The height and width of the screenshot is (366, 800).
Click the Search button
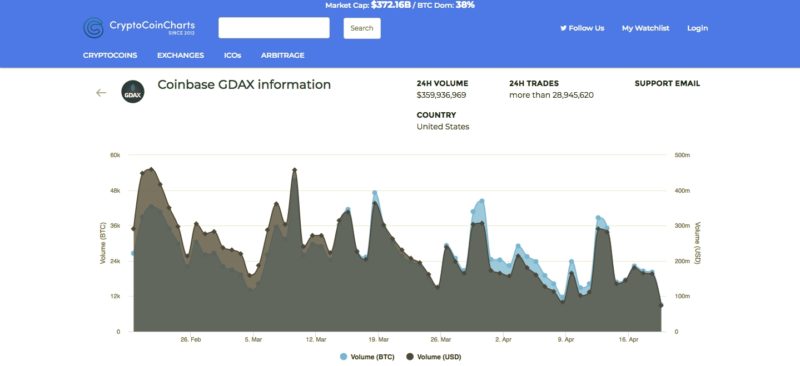[x=362, y=28]
